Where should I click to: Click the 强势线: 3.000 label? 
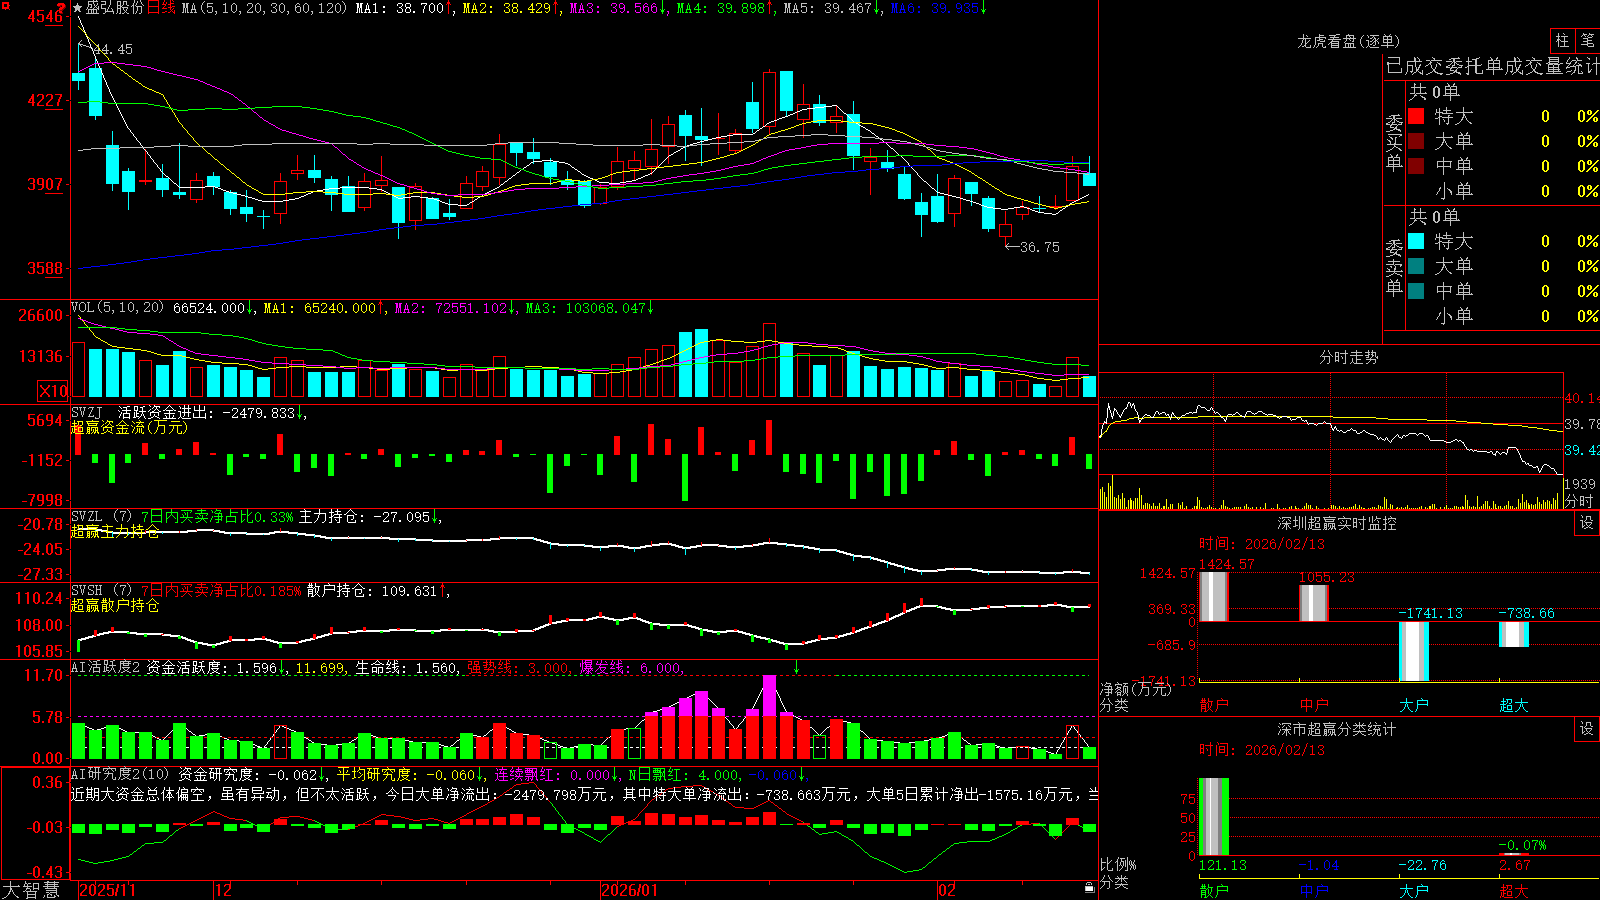(x=519, y=668)
